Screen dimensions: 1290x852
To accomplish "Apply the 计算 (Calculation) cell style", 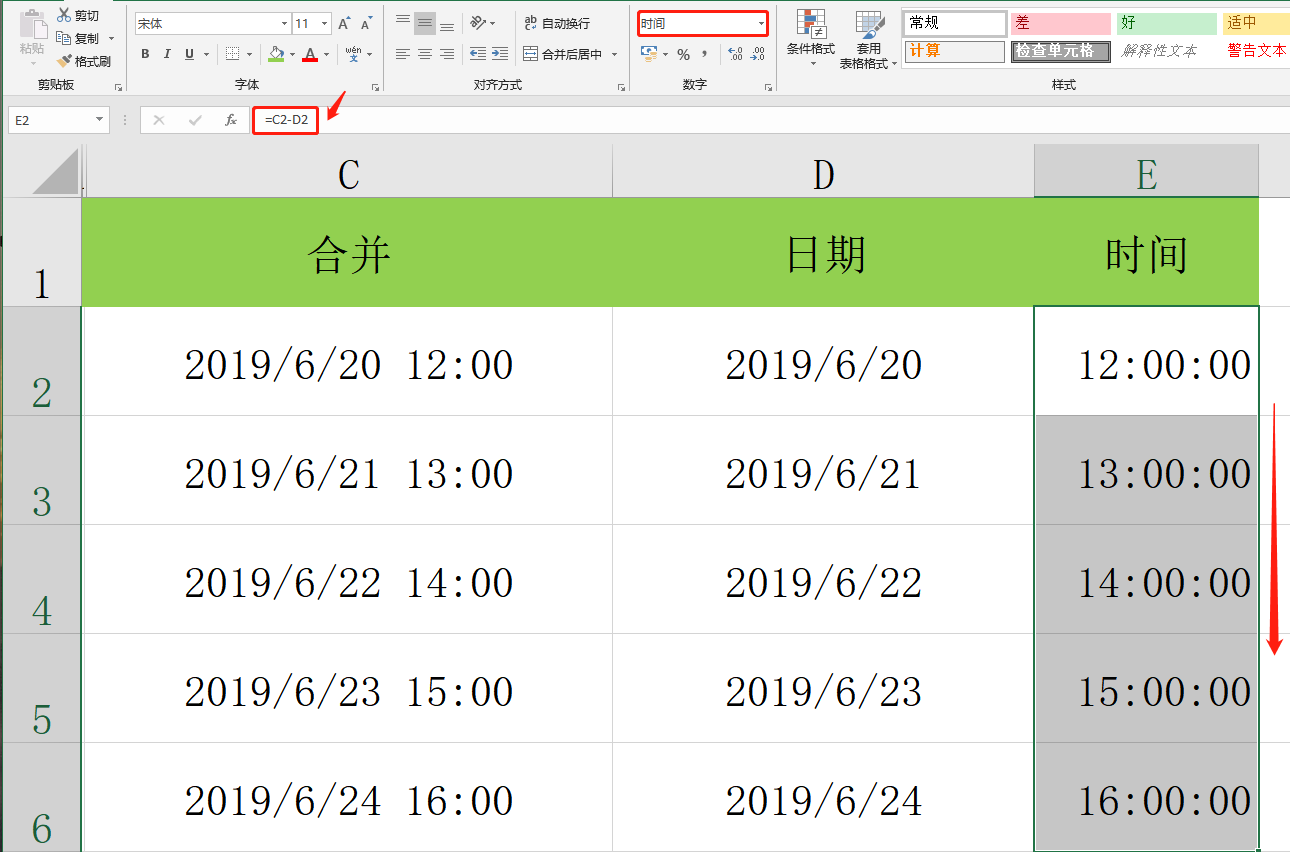I will (955, 51).
